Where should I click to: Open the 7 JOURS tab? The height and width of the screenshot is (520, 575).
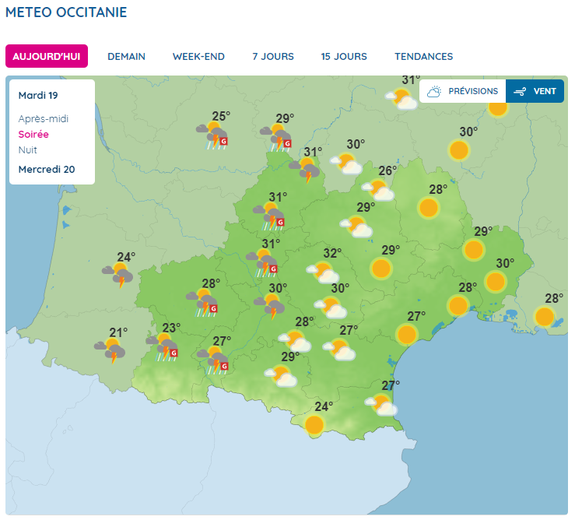pyautogui.click(x=273, y=56)
